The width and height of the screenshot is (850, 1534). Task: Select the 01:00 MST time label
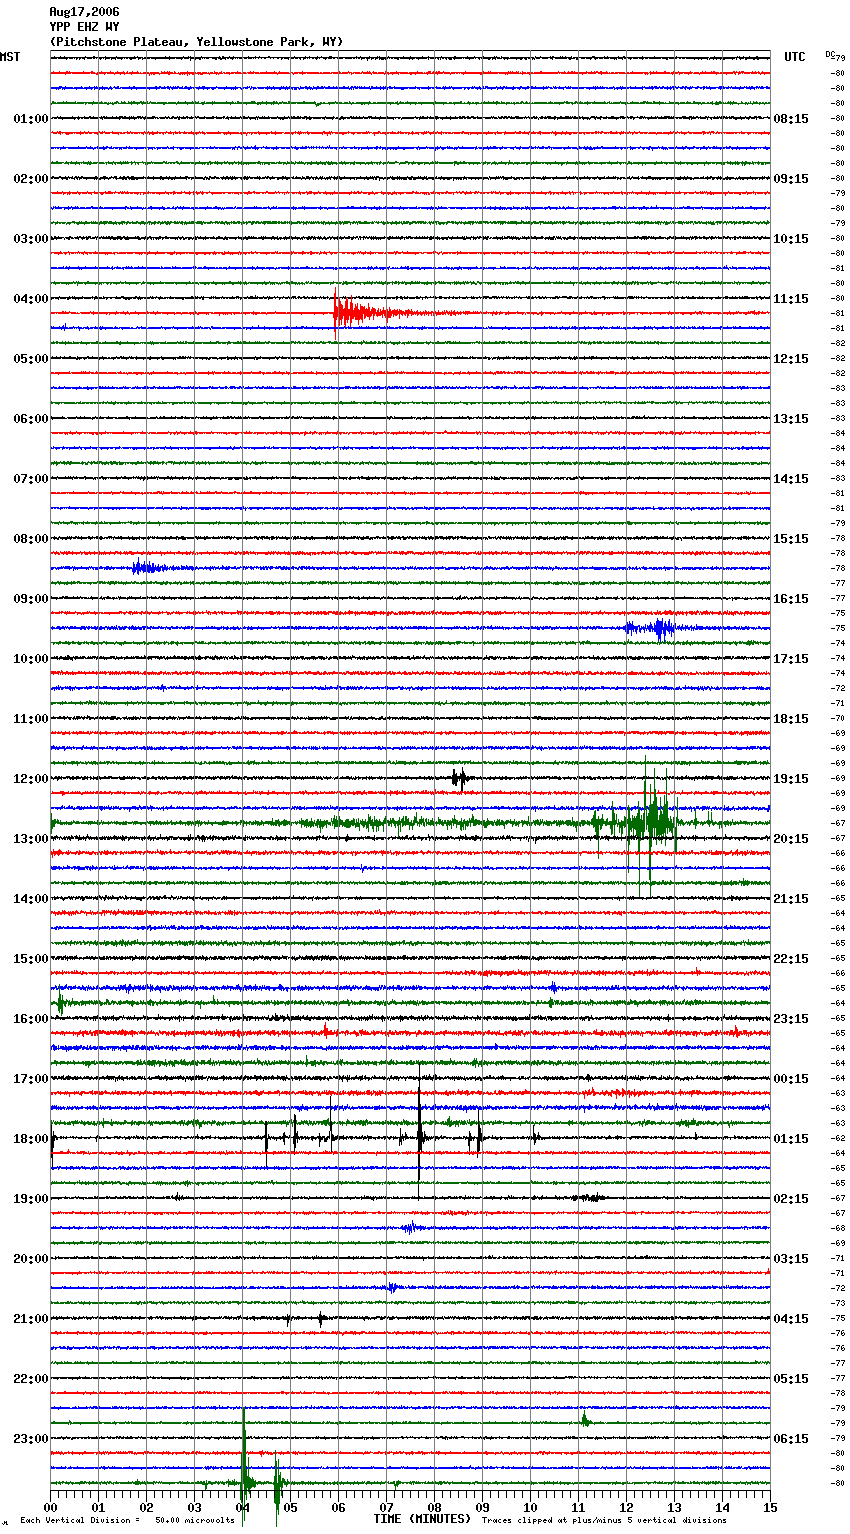31,119
